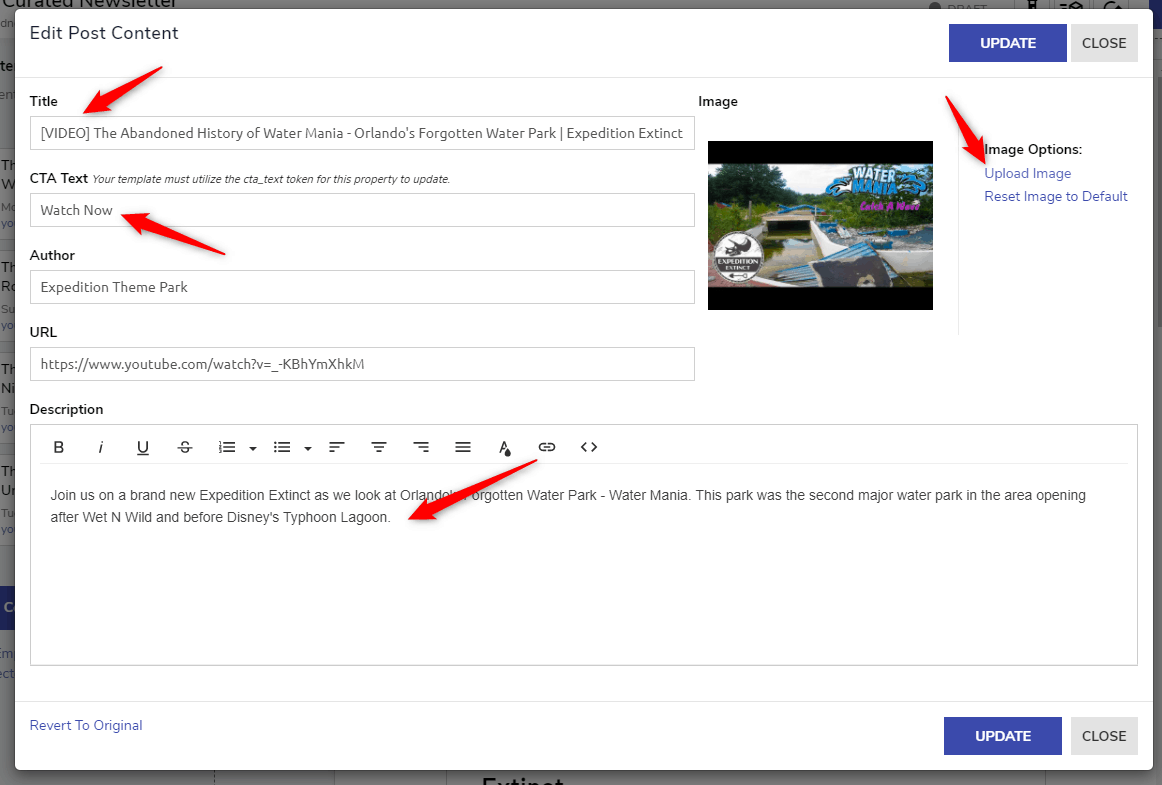Image resolution: width=1162 pixels, height=785 pixels.
Task: Click the top CLOSE button
Action: (x=1104, y=43)
